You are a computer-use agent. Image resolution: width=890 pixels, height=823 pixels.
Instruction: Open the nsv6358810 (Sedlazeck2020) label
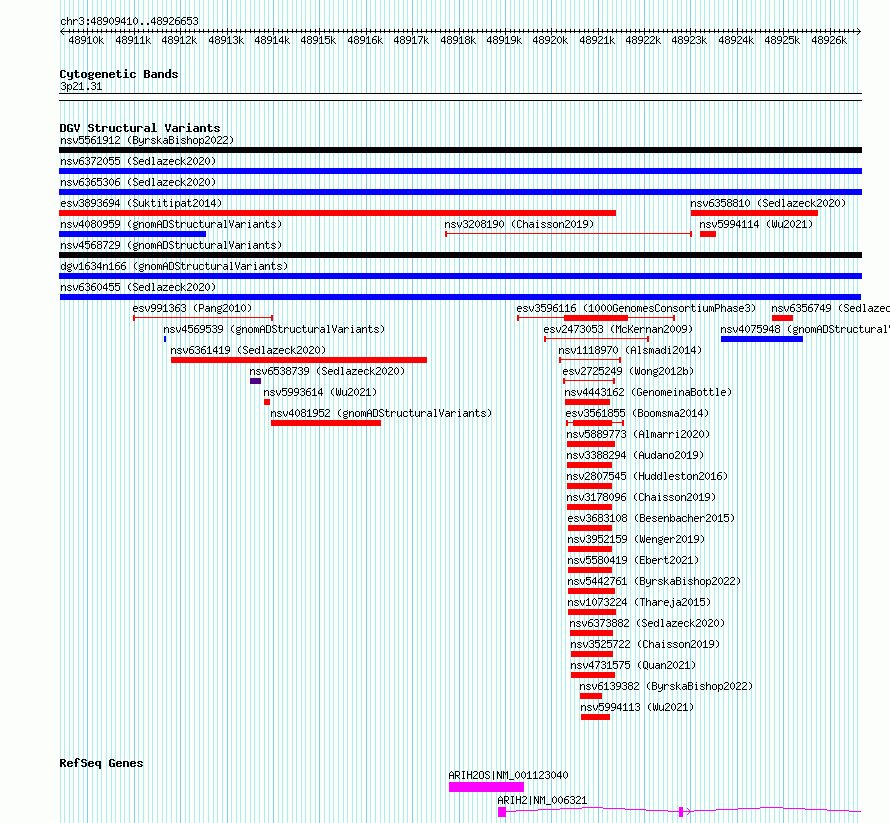point(768,203)
